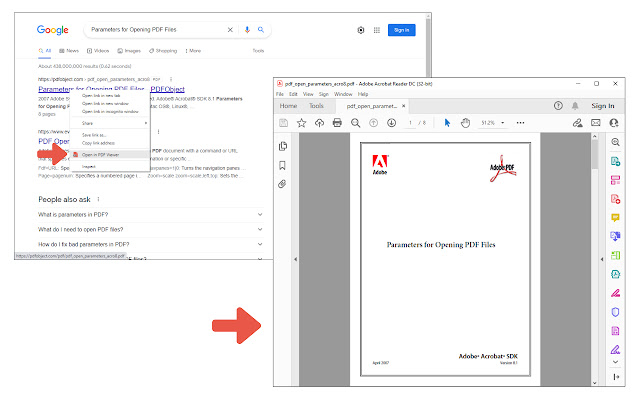Click the Acrobat vertical scrollbar thumb
Screen dimensions: 640x400
(595, 154)
